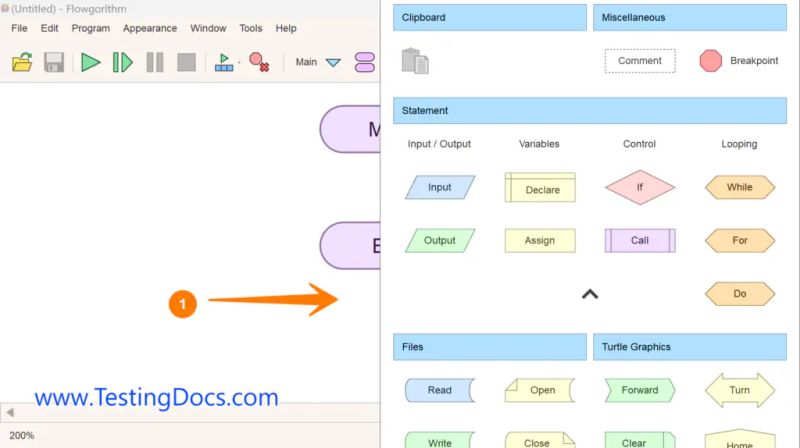Open the Edit menu

tap(49, 28)
